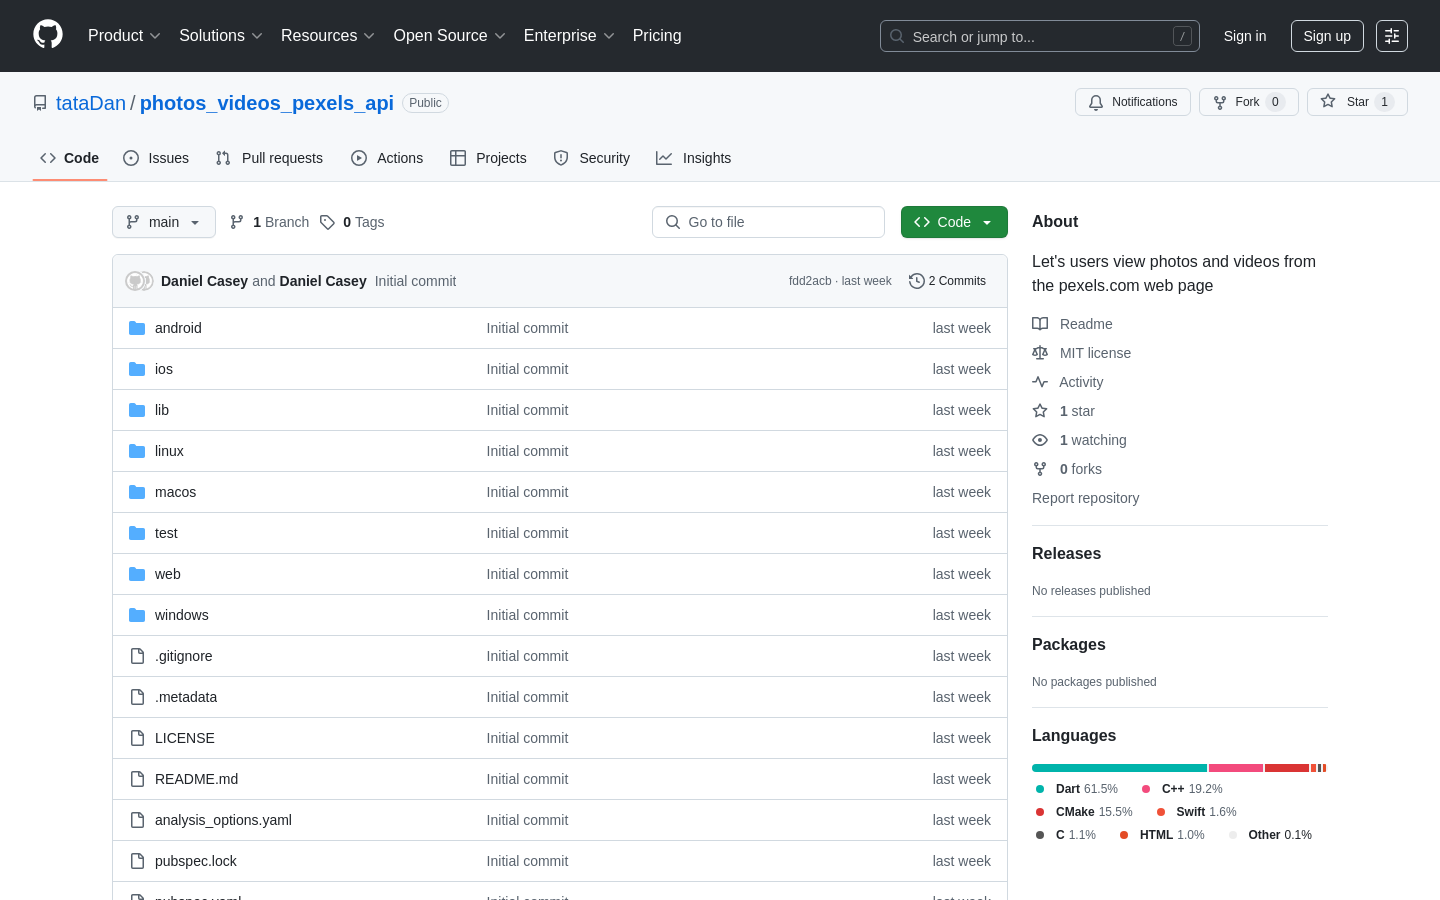Open the GitHub homepage logo

point(48,35)
